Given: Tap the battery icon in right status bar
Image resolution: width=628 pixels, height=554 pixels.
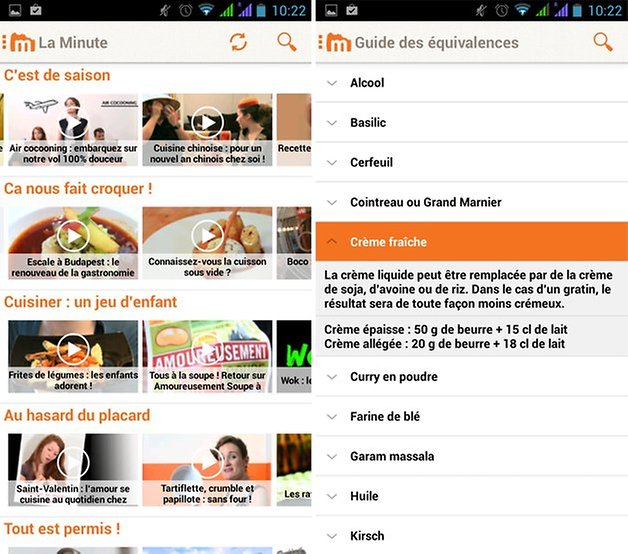Looking at the screenshot, I should pyautogui.click(x=577, y=10).
